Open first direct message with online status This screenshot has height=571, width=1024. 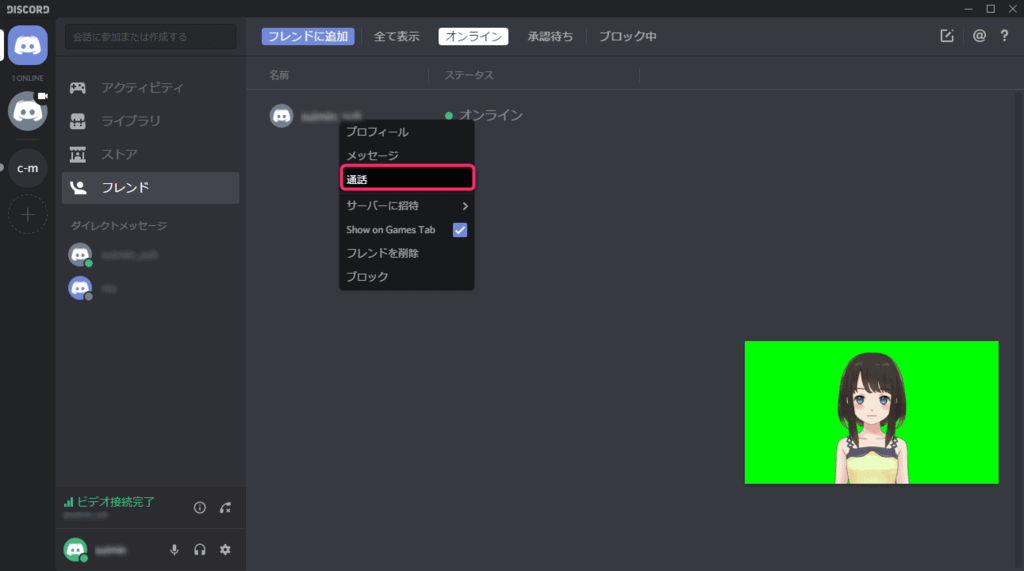[x=150, y=255]
